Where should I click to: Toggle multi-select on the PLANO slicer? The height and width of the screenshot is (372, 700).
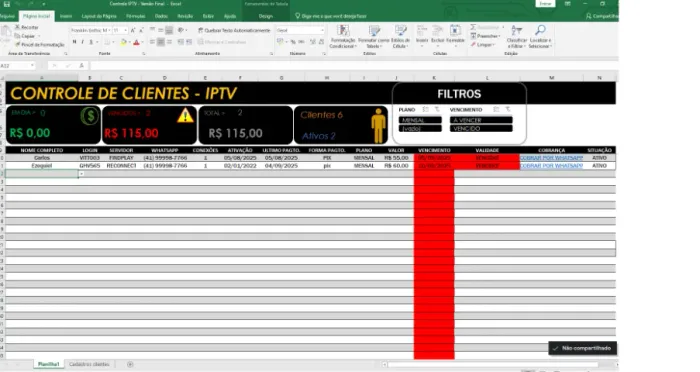coord(425,109)
